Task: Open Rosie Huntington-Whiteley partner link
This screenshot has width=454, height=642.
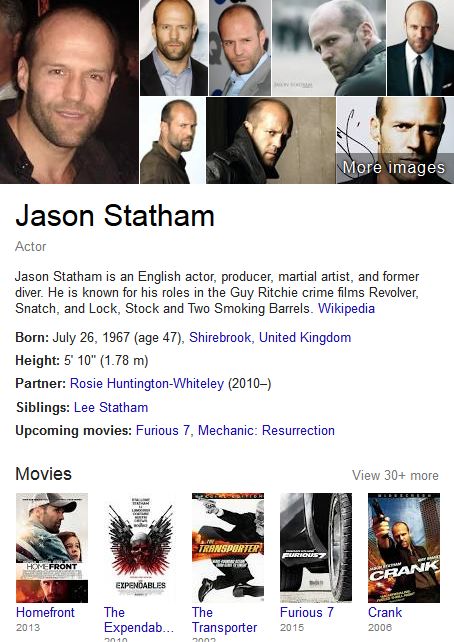Action: [x=147, y=383]
